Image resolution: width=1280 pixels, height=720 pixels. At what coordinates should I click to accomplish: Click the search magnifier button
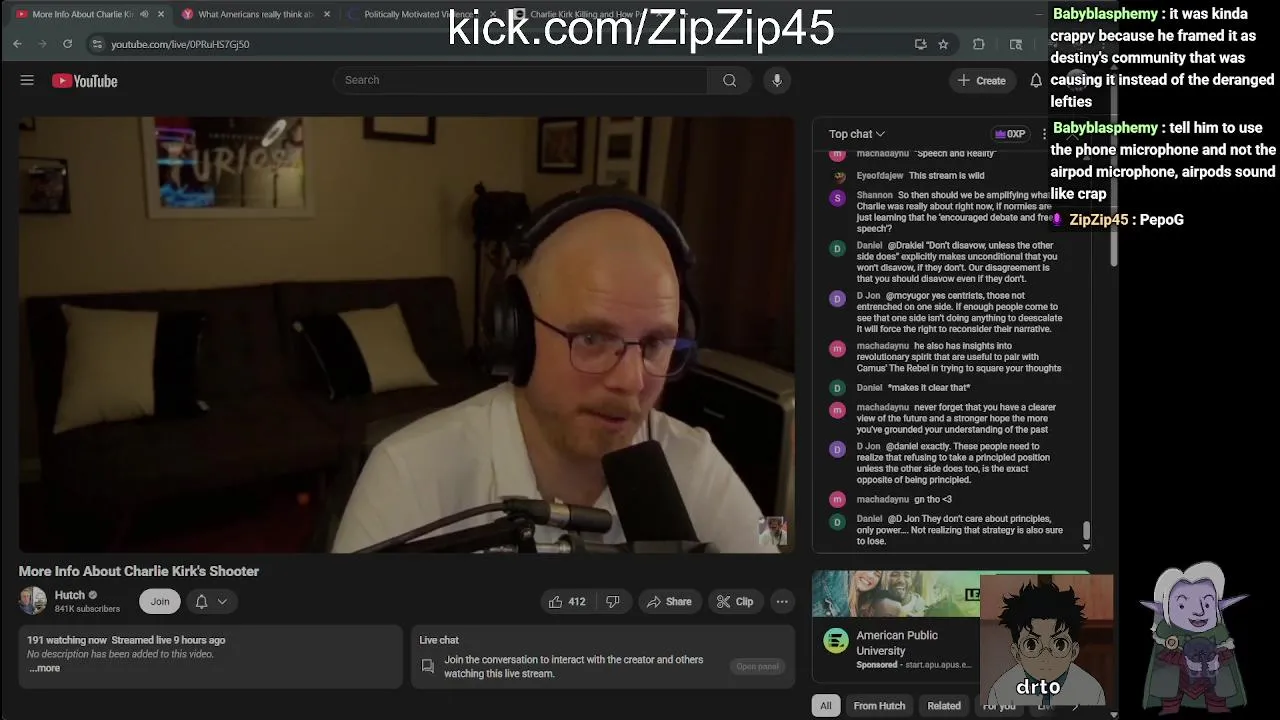729,80
